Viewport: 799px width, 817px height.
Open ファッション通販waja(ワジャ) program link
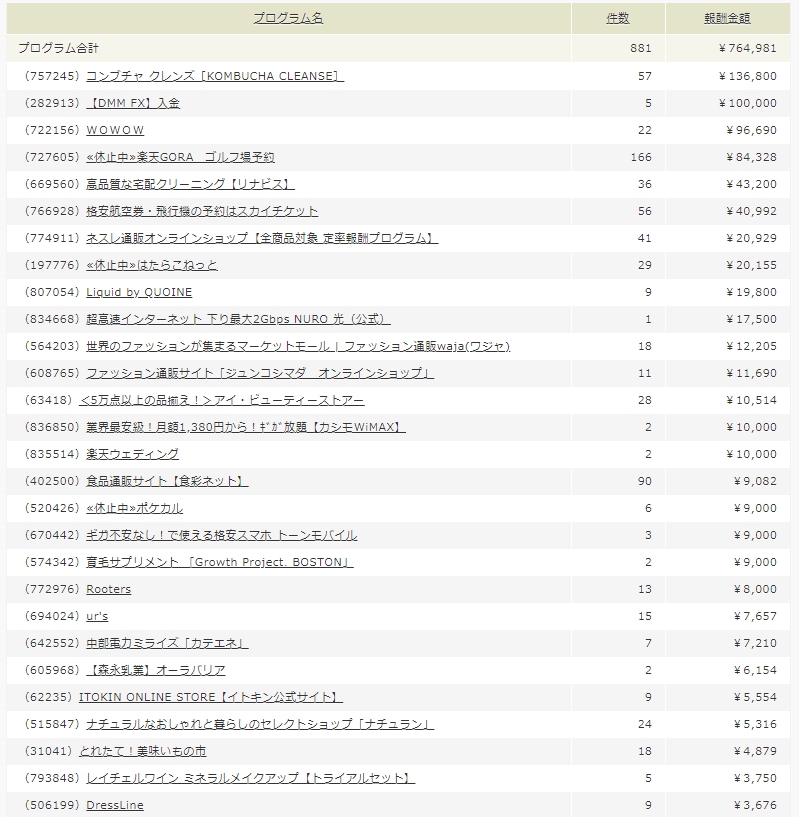298,346
